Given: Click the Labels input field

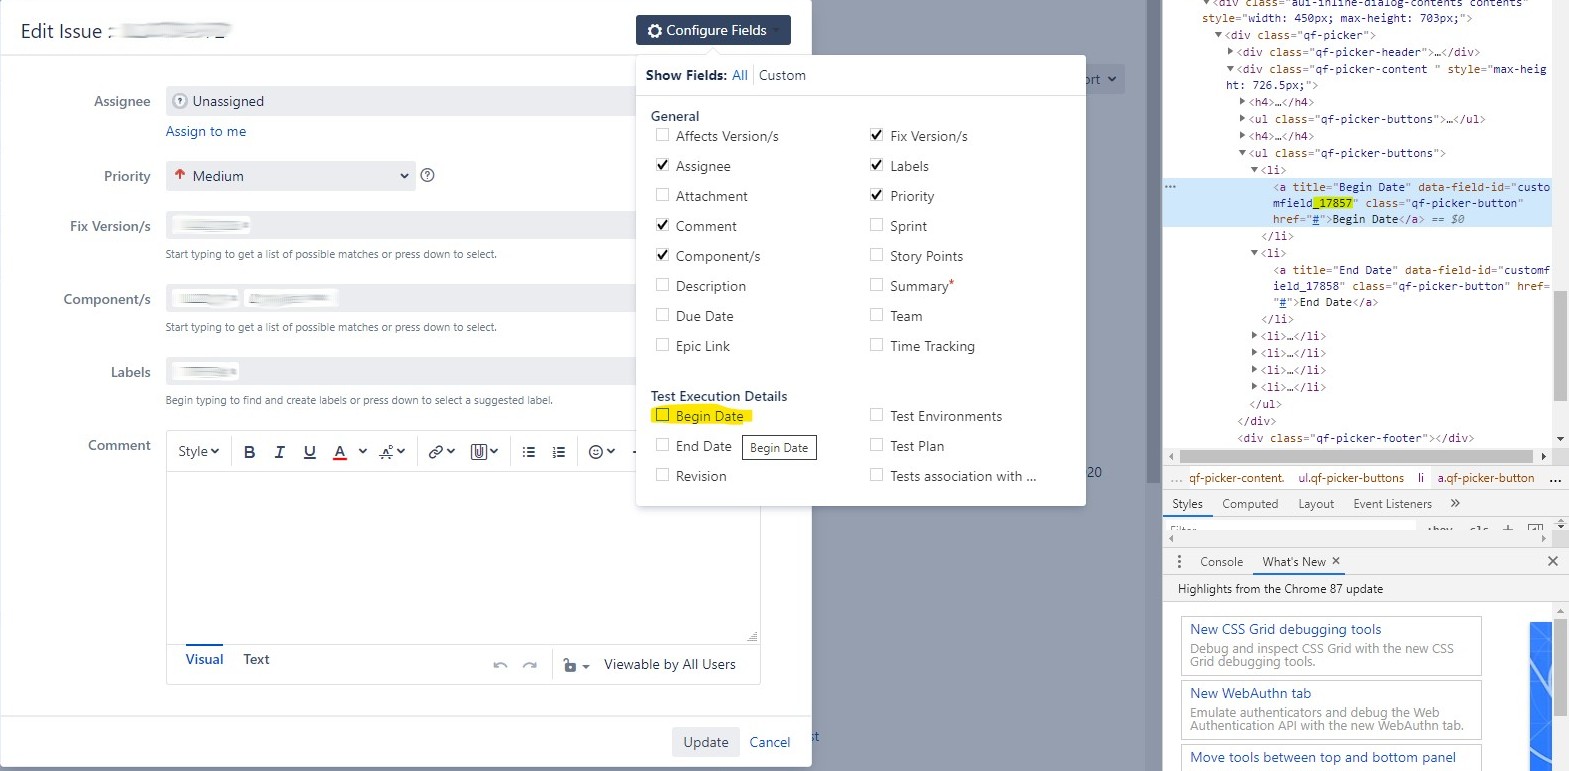Looking at the screenshot, I should click(400, 371).
